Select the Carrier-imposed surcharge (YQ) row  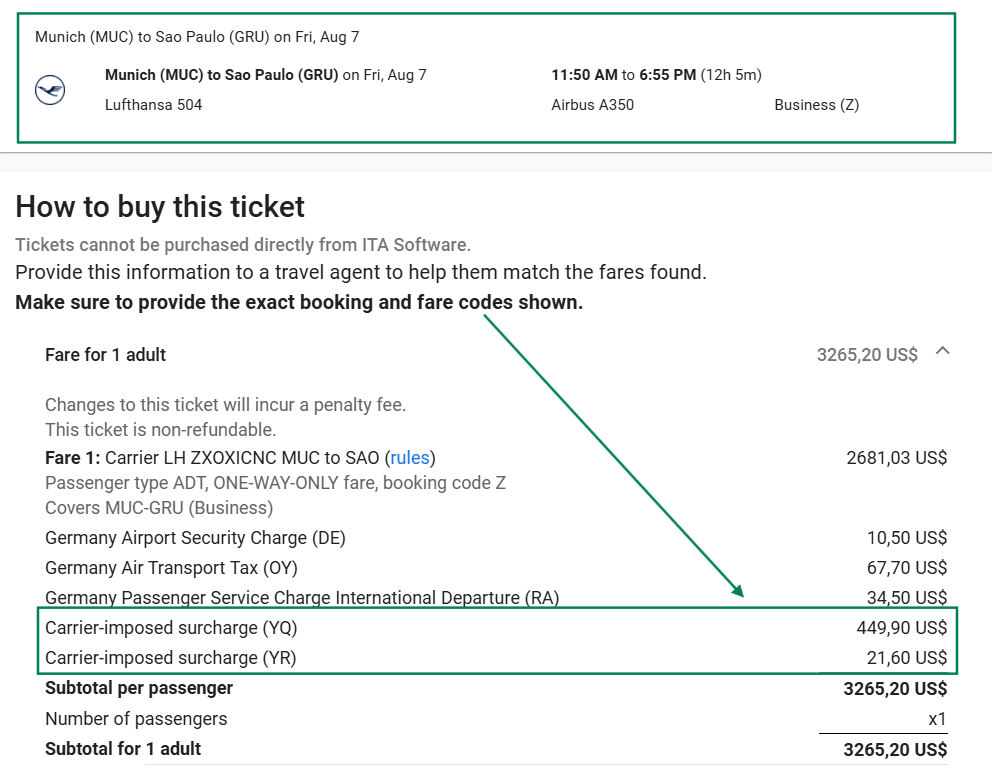496,627
